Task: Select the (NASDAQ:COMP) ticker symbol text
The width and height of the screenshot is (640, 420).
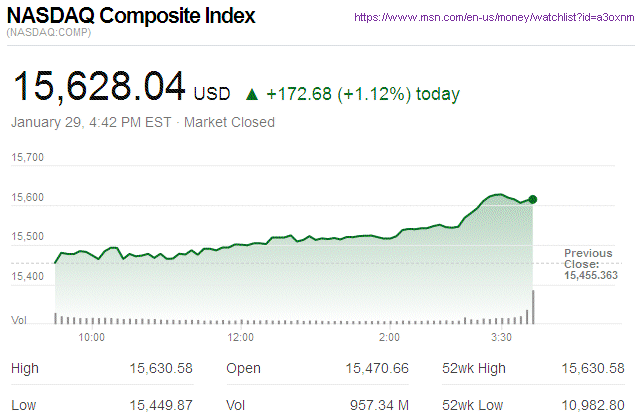Action: pos(49,35)
